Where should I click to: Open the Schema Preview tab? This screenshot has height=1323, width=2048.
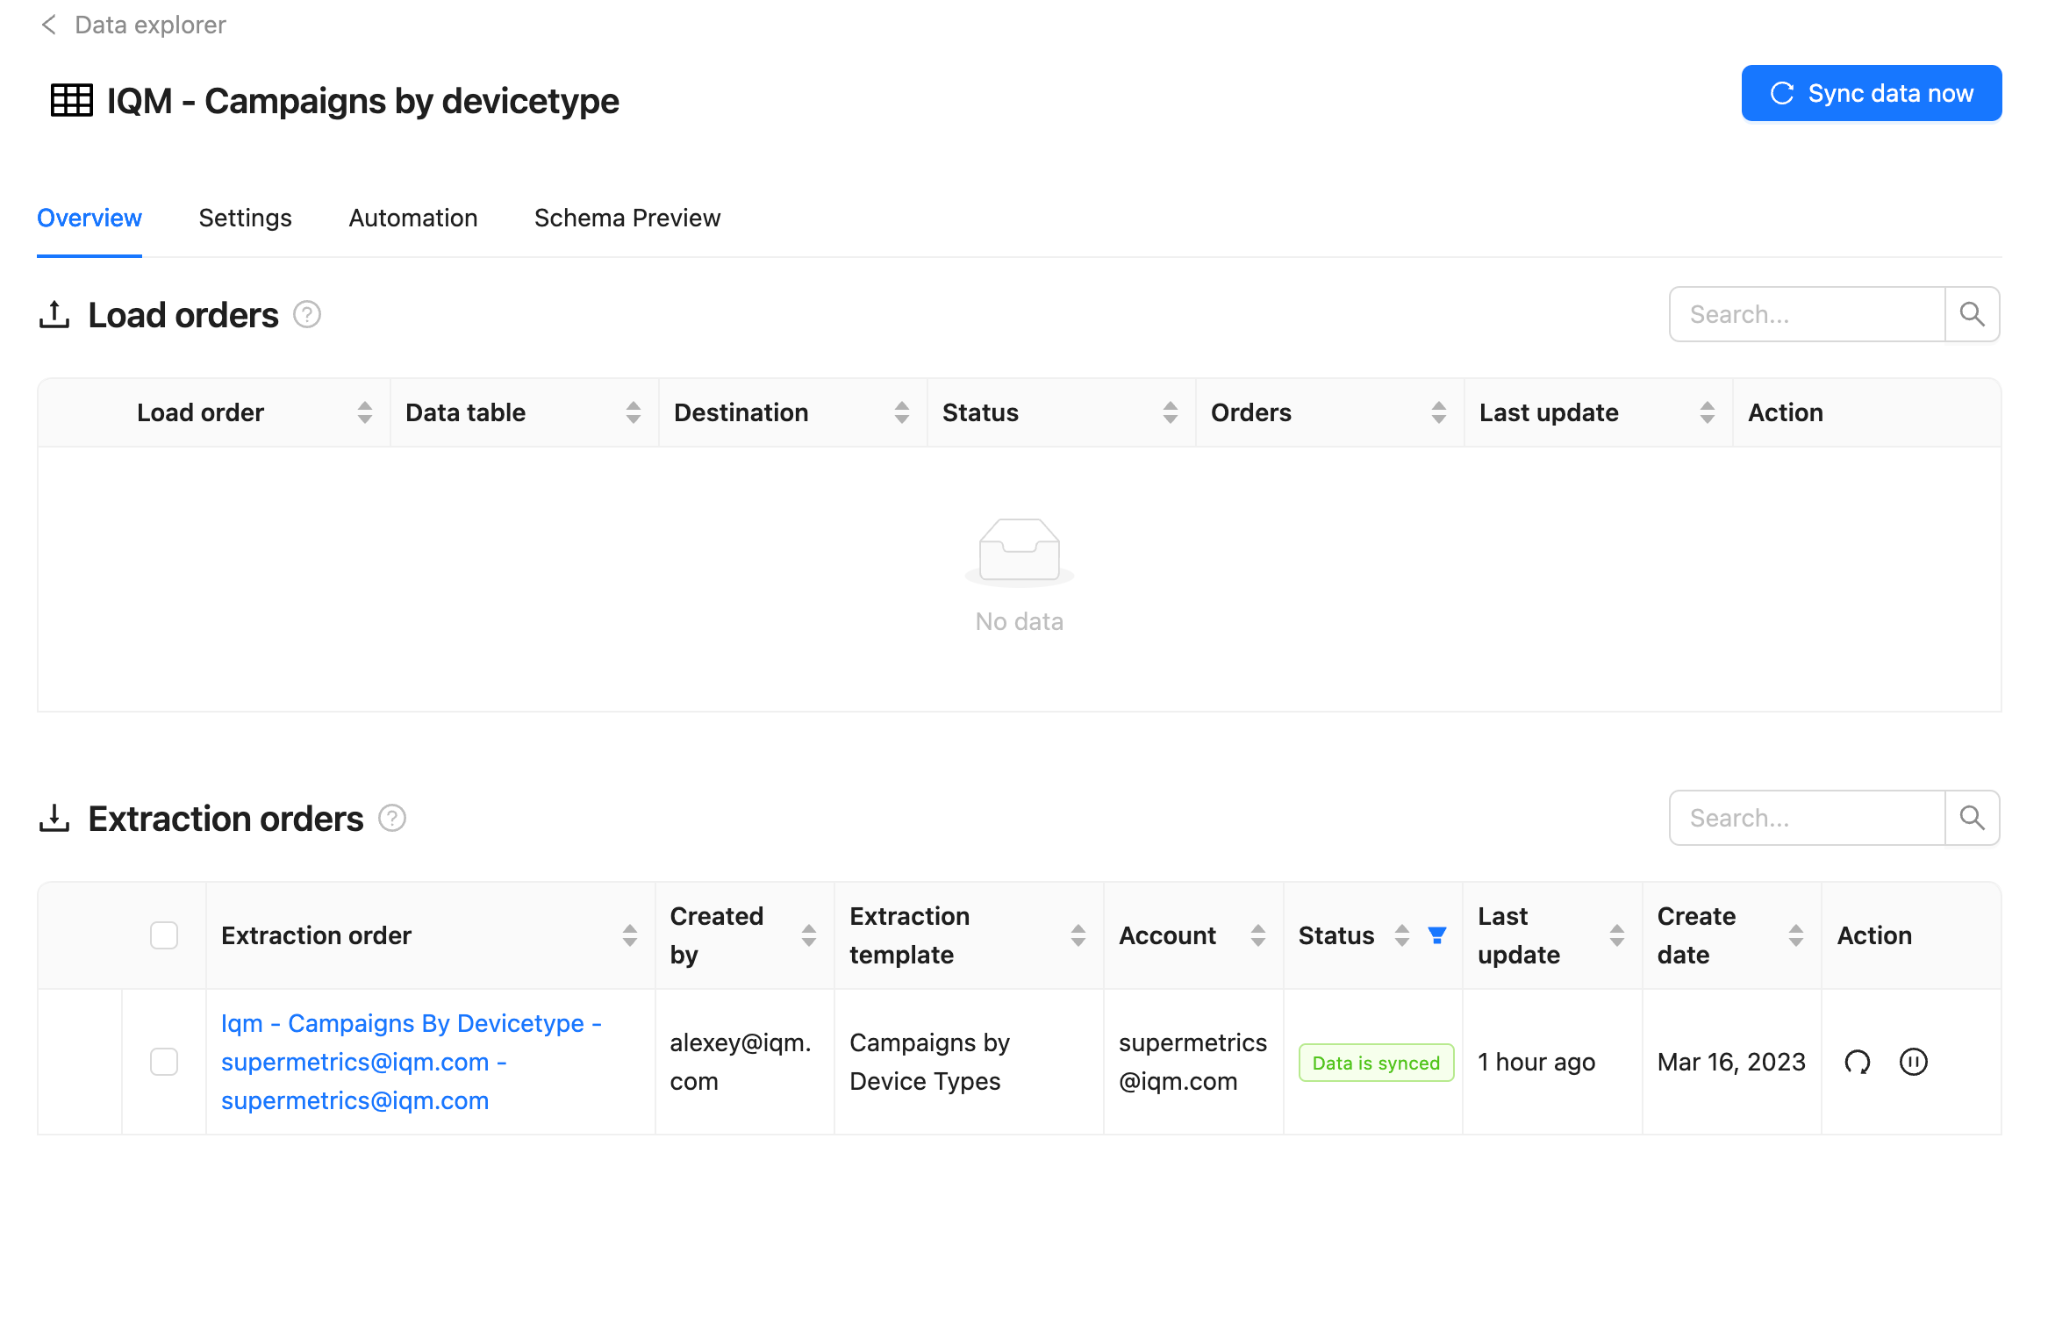627,218
